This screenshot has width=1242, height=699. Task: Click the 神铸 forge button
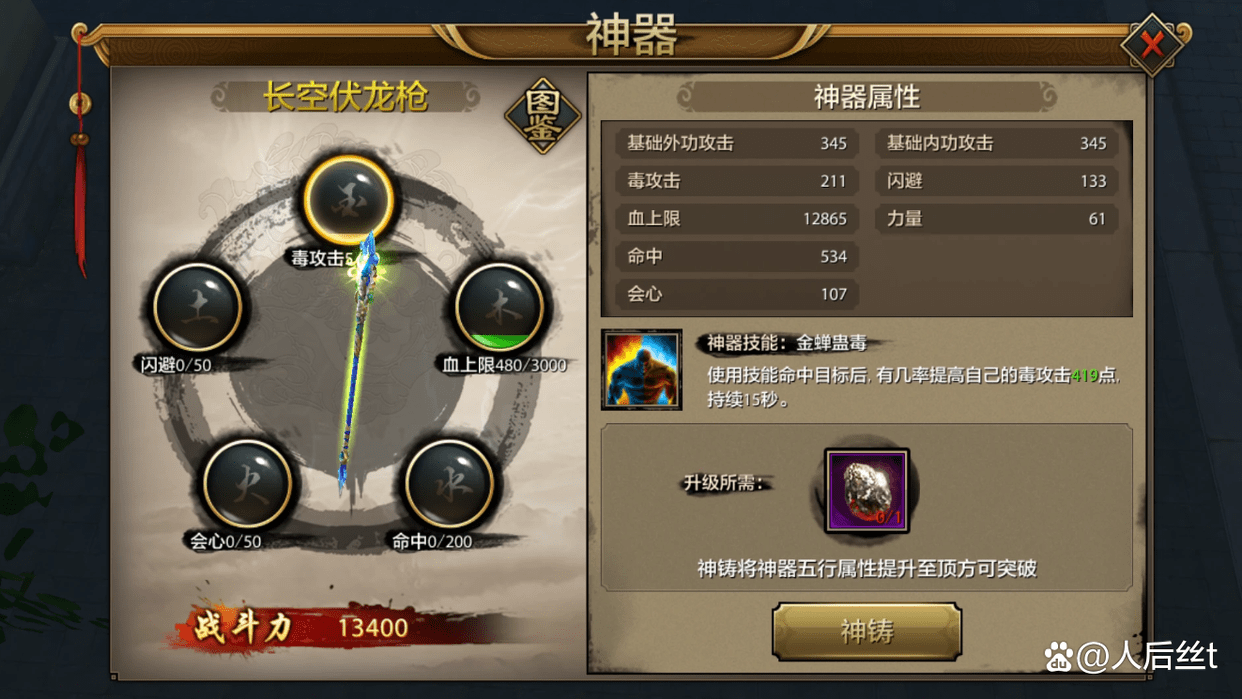coord(867,631)
